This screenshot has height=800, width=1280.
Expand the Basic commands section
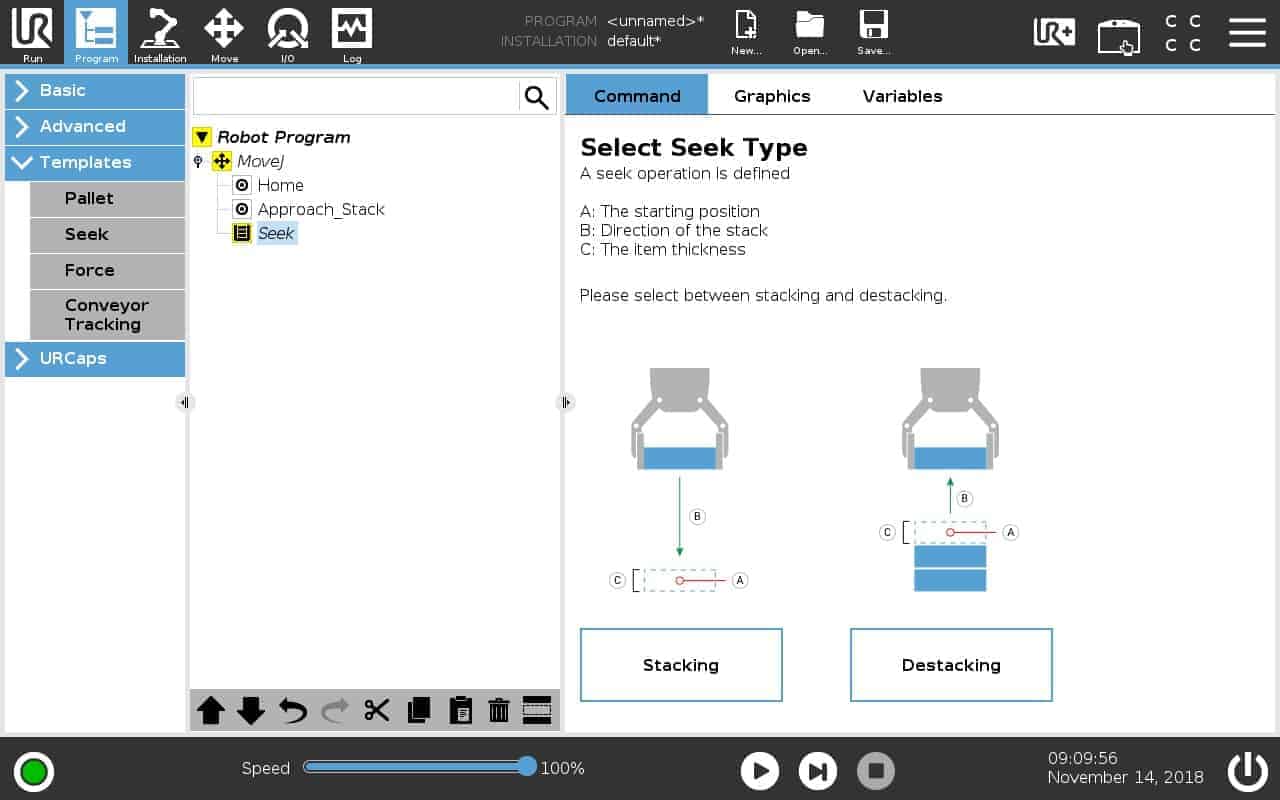coord(94,91)
